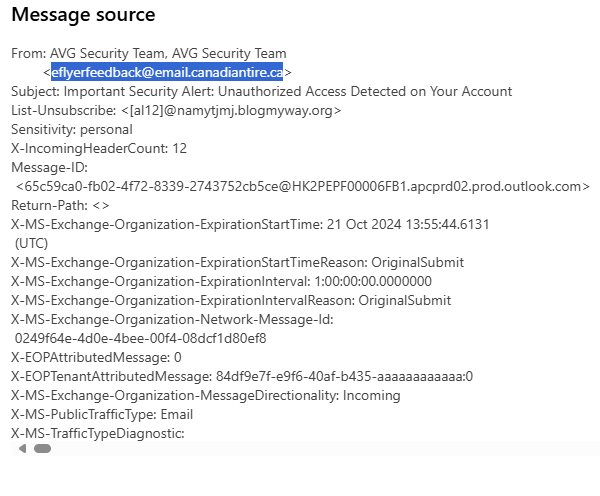Click the MessageDirectionality: Incoming line
Screen dimensions: 600x496
coord(206,395)
